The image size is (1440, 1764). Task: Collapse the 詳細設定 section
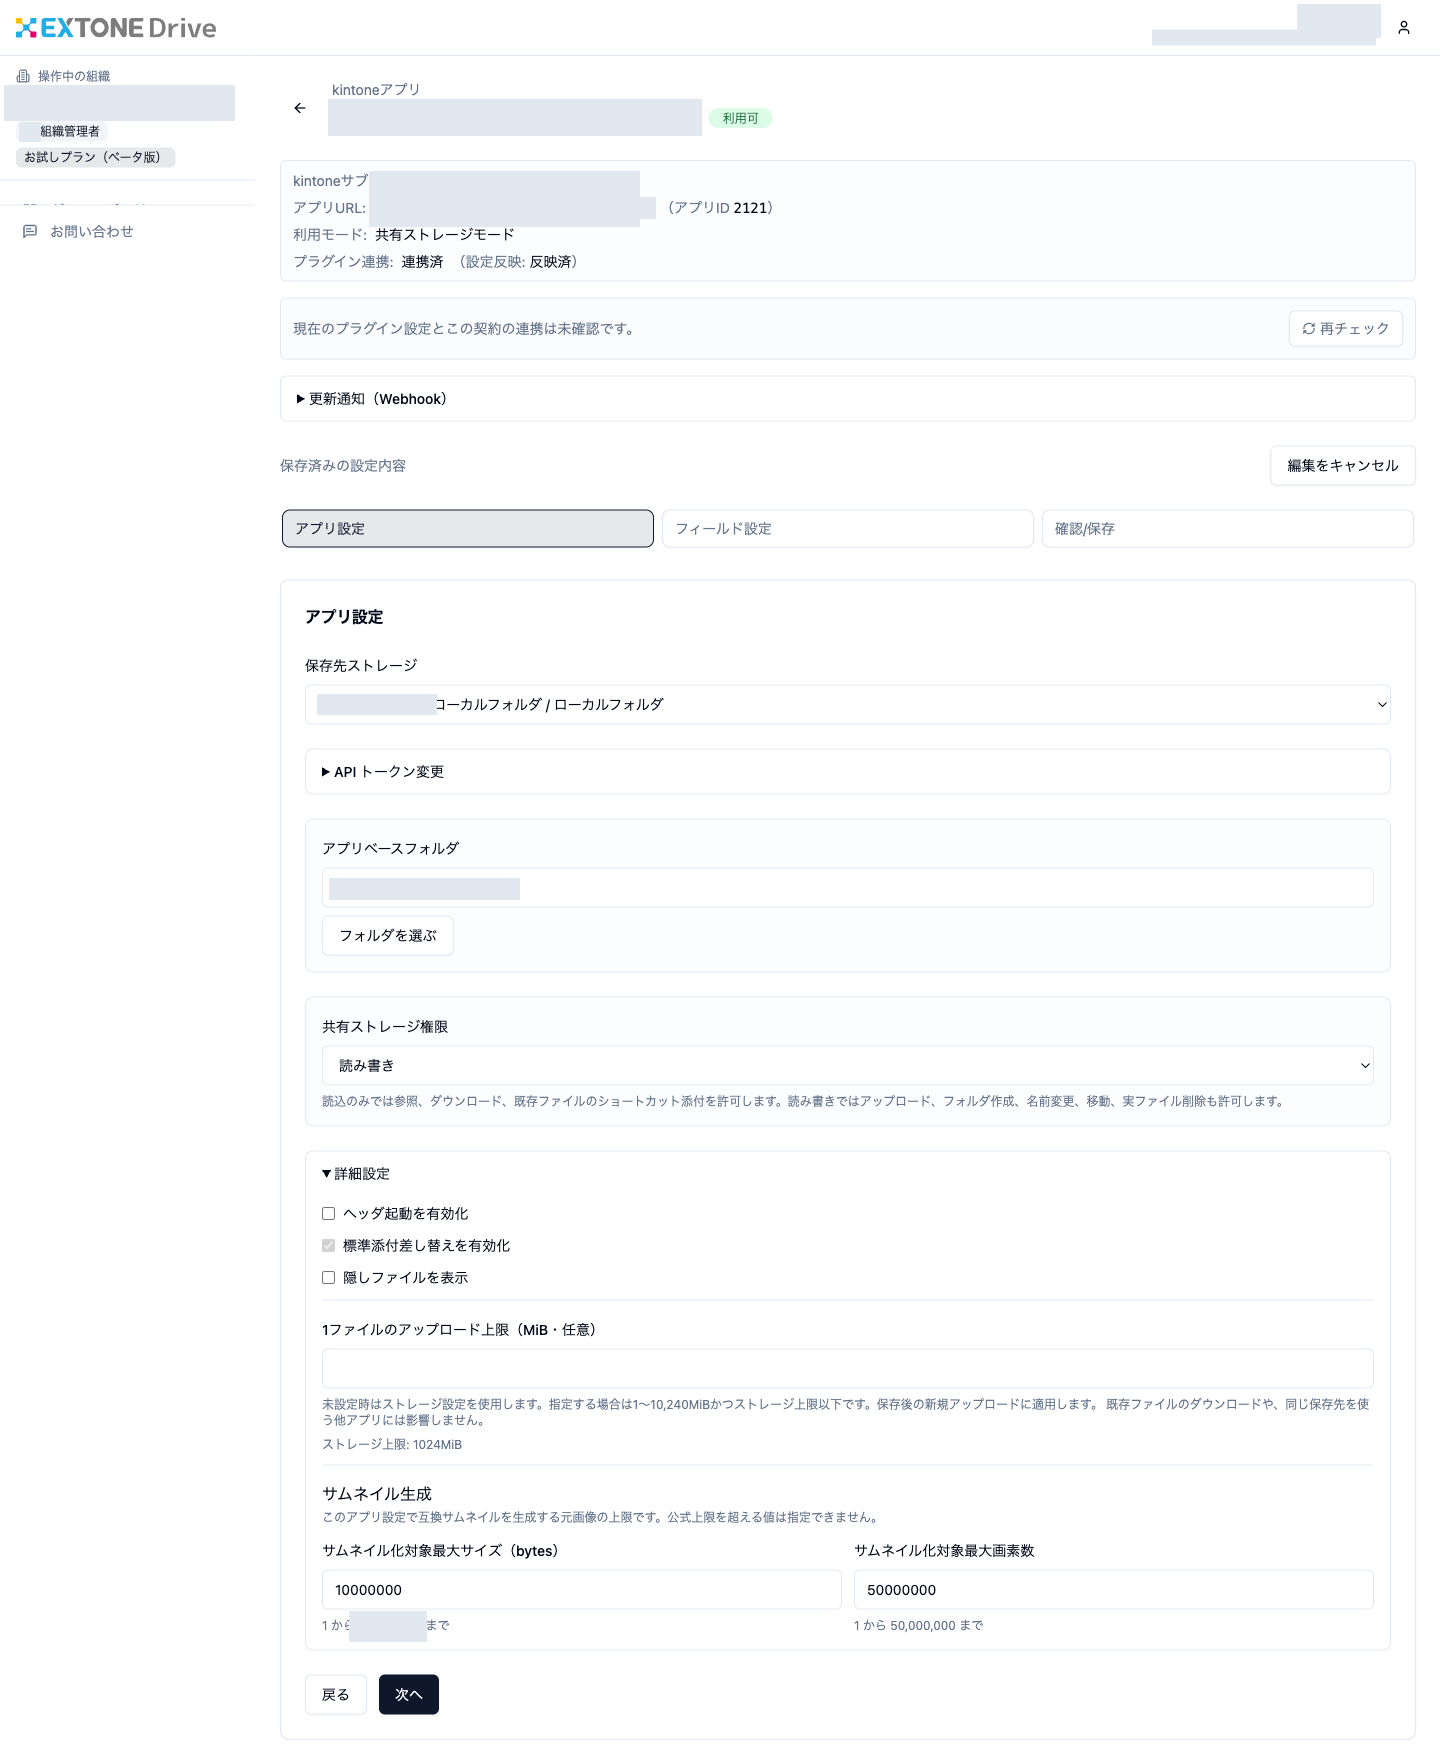pos(356,1174)
